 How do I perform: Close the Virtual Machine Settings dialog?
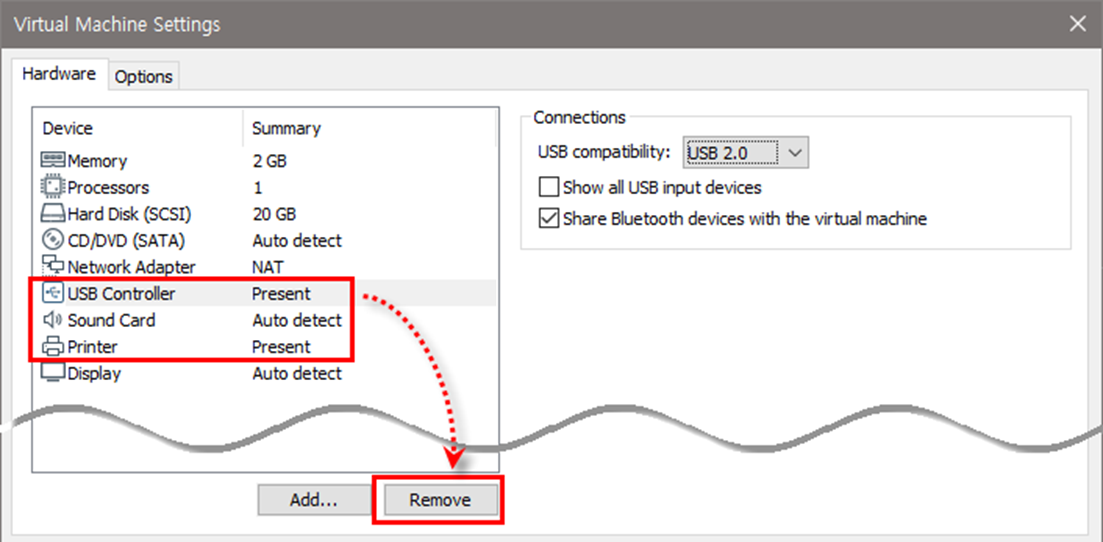(1077, 24)
